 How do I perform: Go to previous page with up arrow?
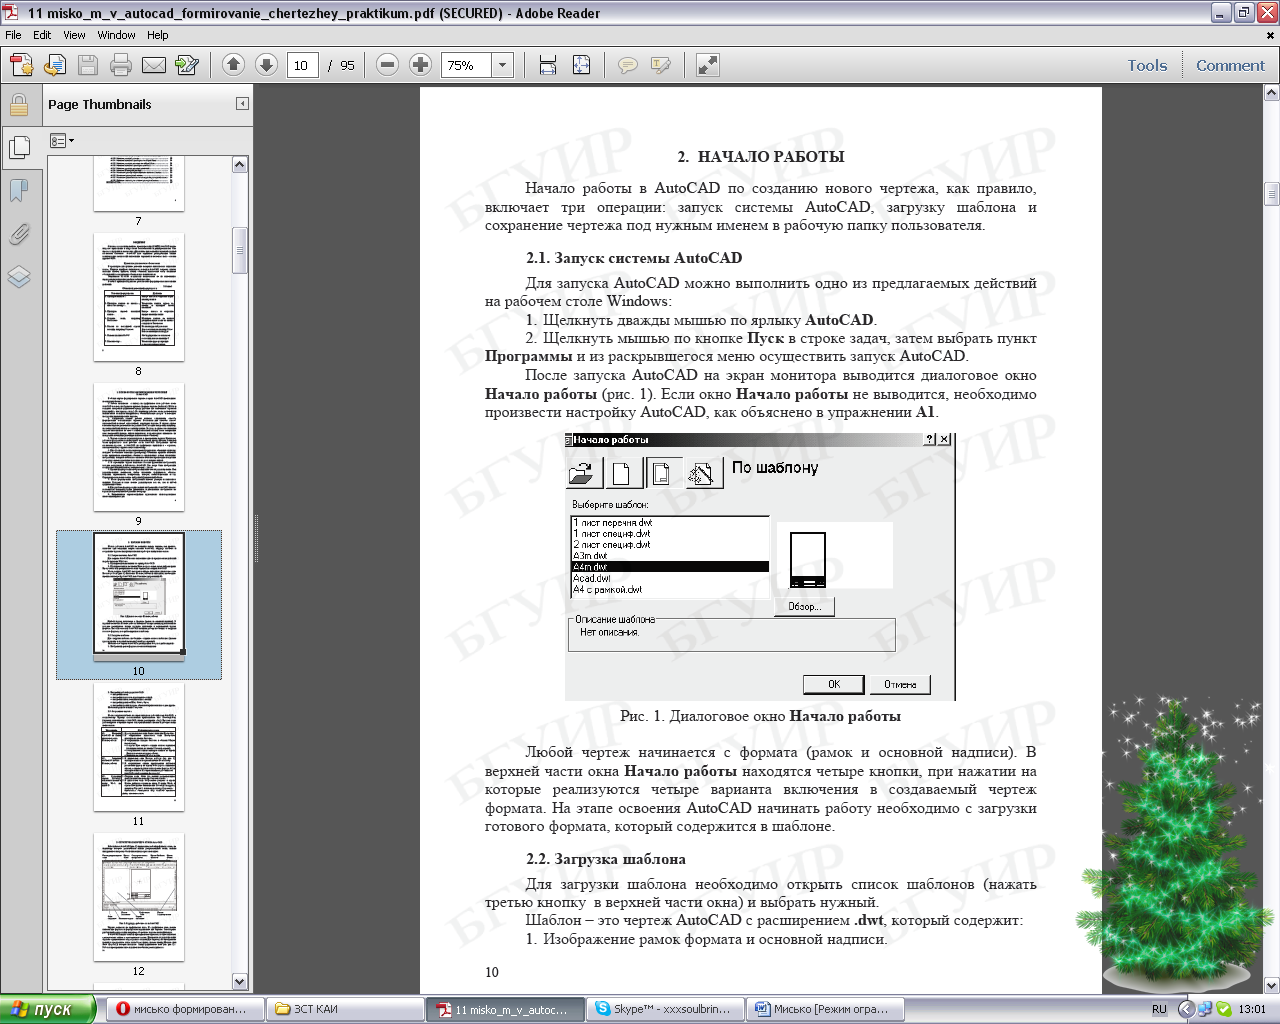click(233, 65)
